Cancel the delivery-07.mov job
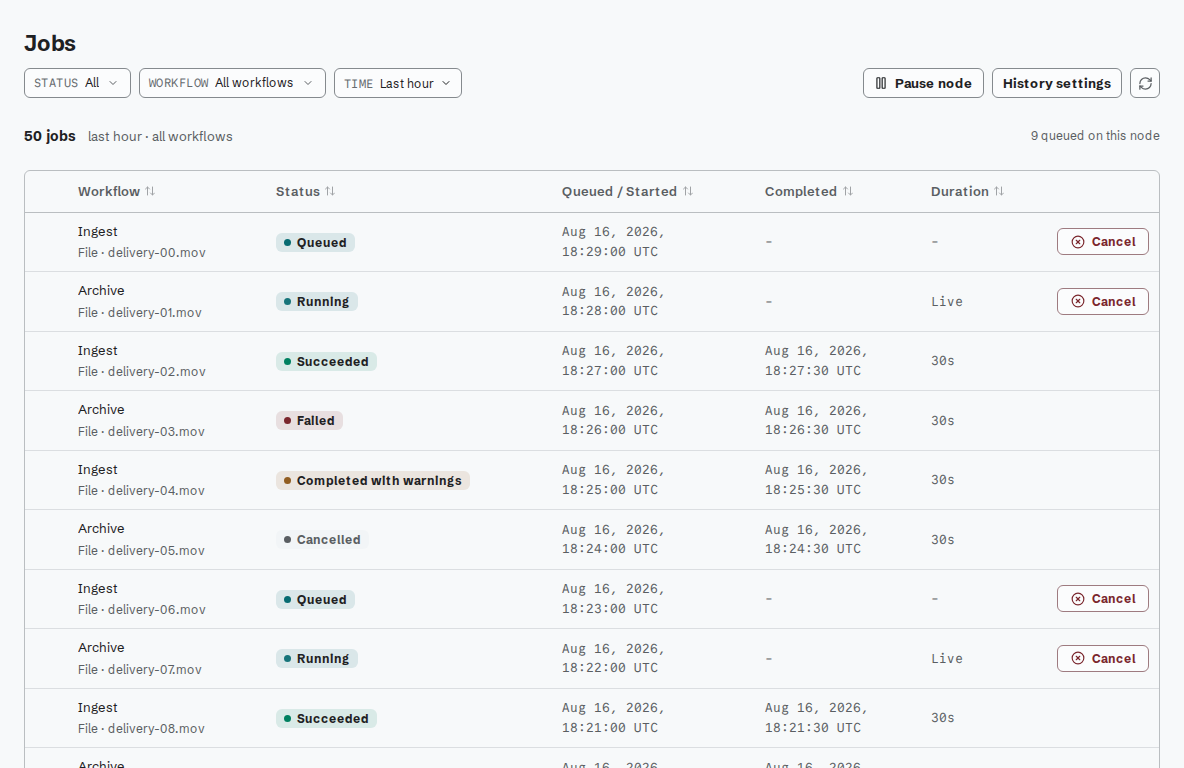 coord(1102,659)
